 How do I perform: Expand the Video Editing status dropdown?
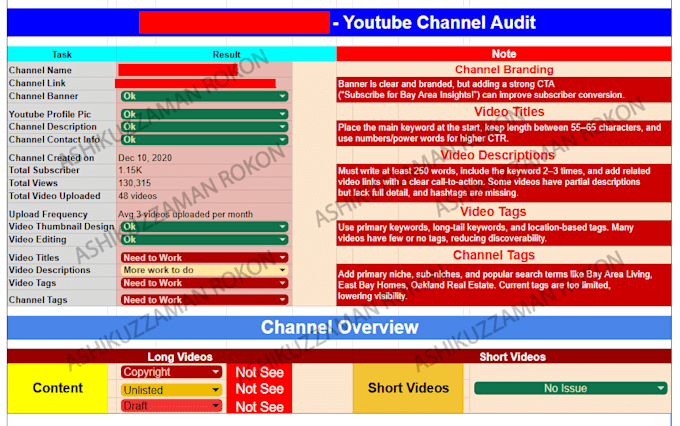pyautogui.click(x=204, y=239)
